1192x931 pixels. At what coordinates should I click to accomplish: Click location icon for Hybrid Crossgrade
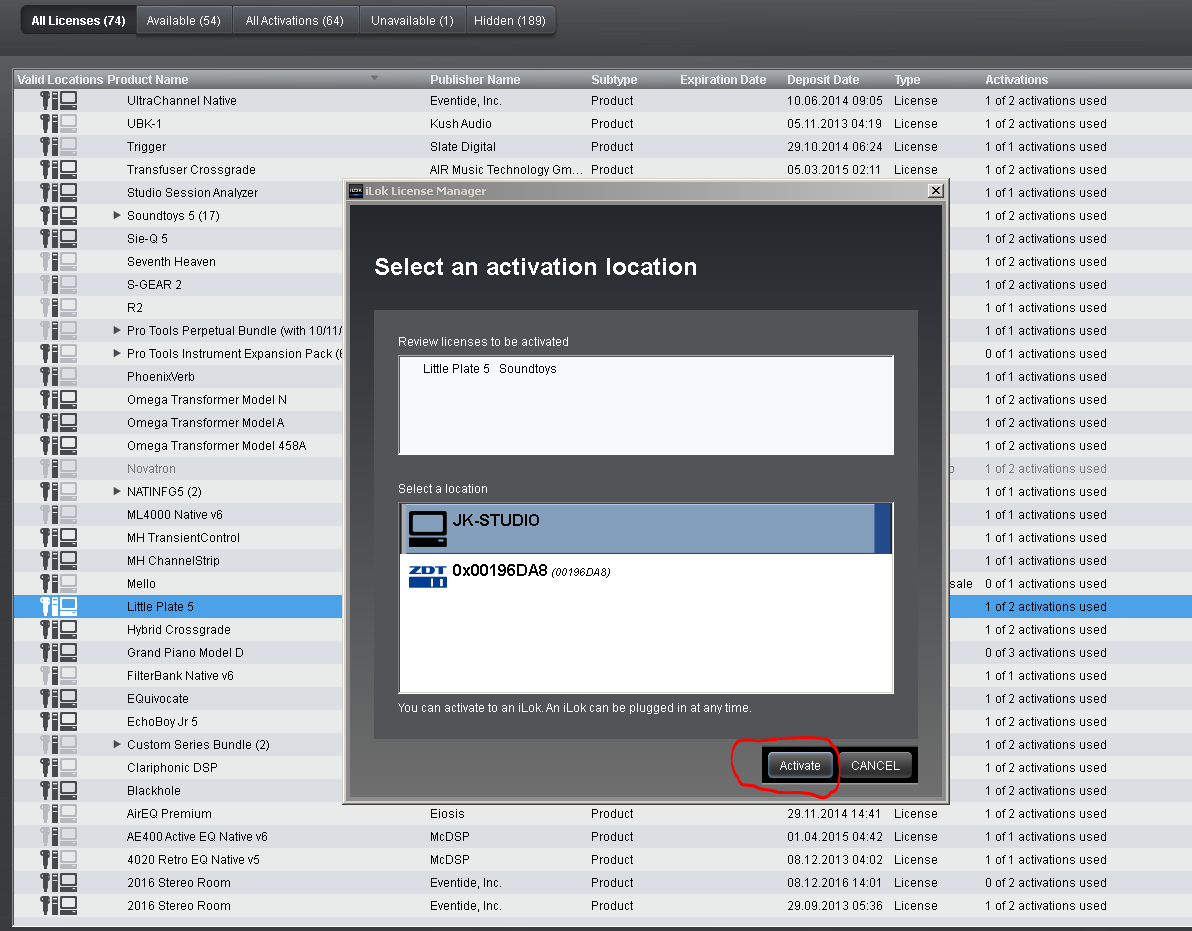tap(59, 629)
